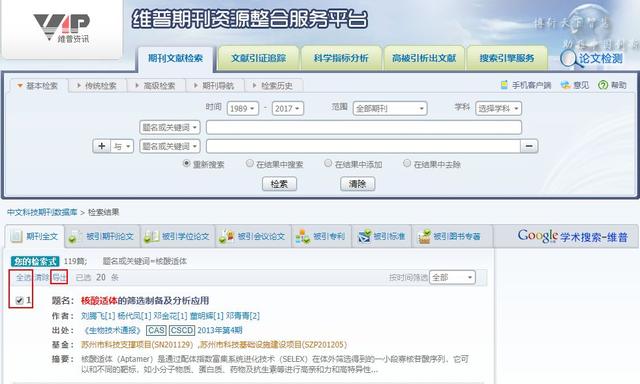
Task: Click the 手机客户端 phone icon
Action: point(504,85)
